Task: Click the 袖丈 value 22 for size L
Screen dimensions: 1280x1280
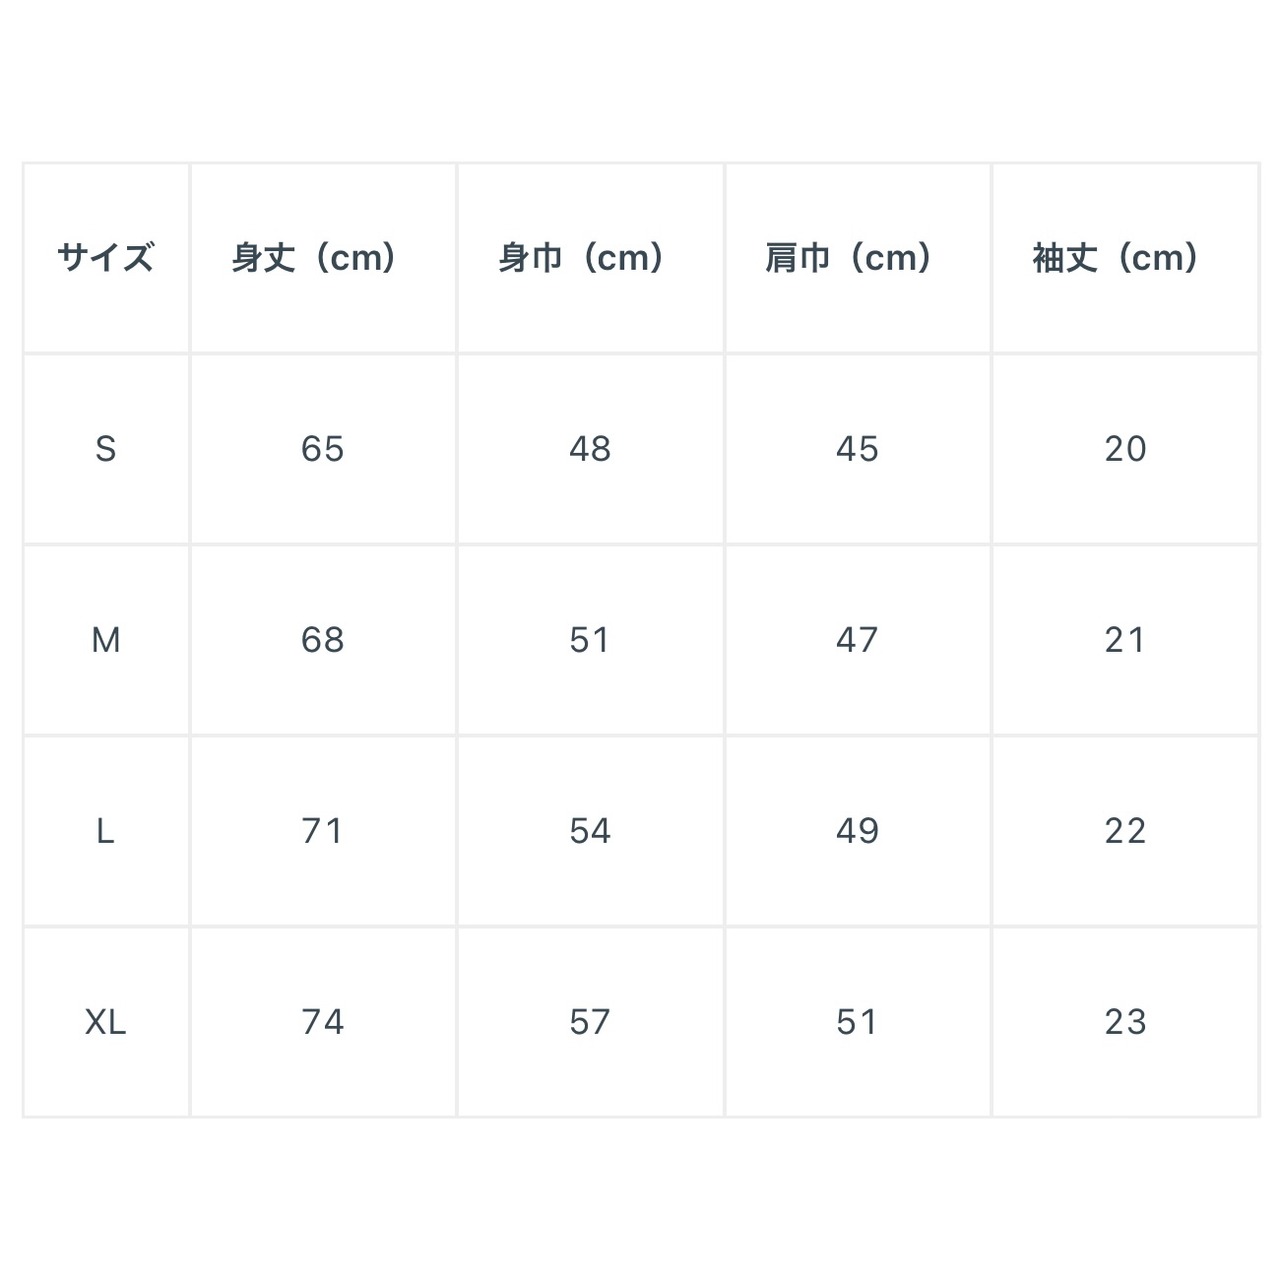Action: pos(1124,831)
